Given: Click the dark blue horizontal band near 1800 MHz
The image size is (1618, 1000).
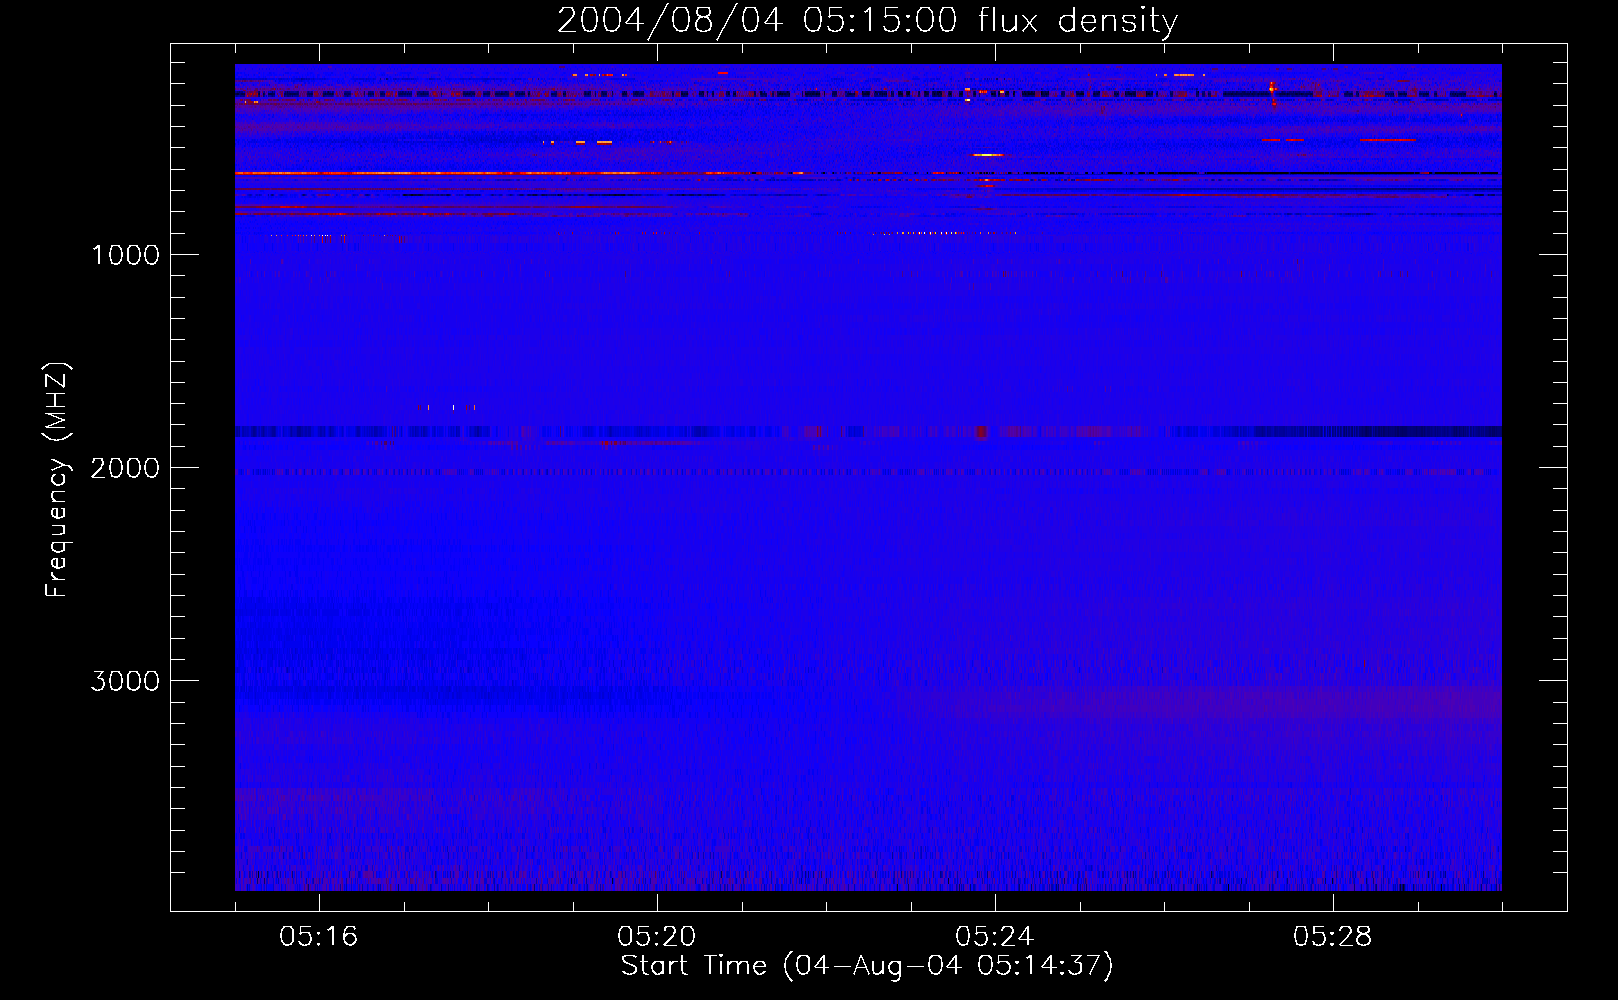Looking at the screenshot, I should pyautogui.click(x=868, y=432).
